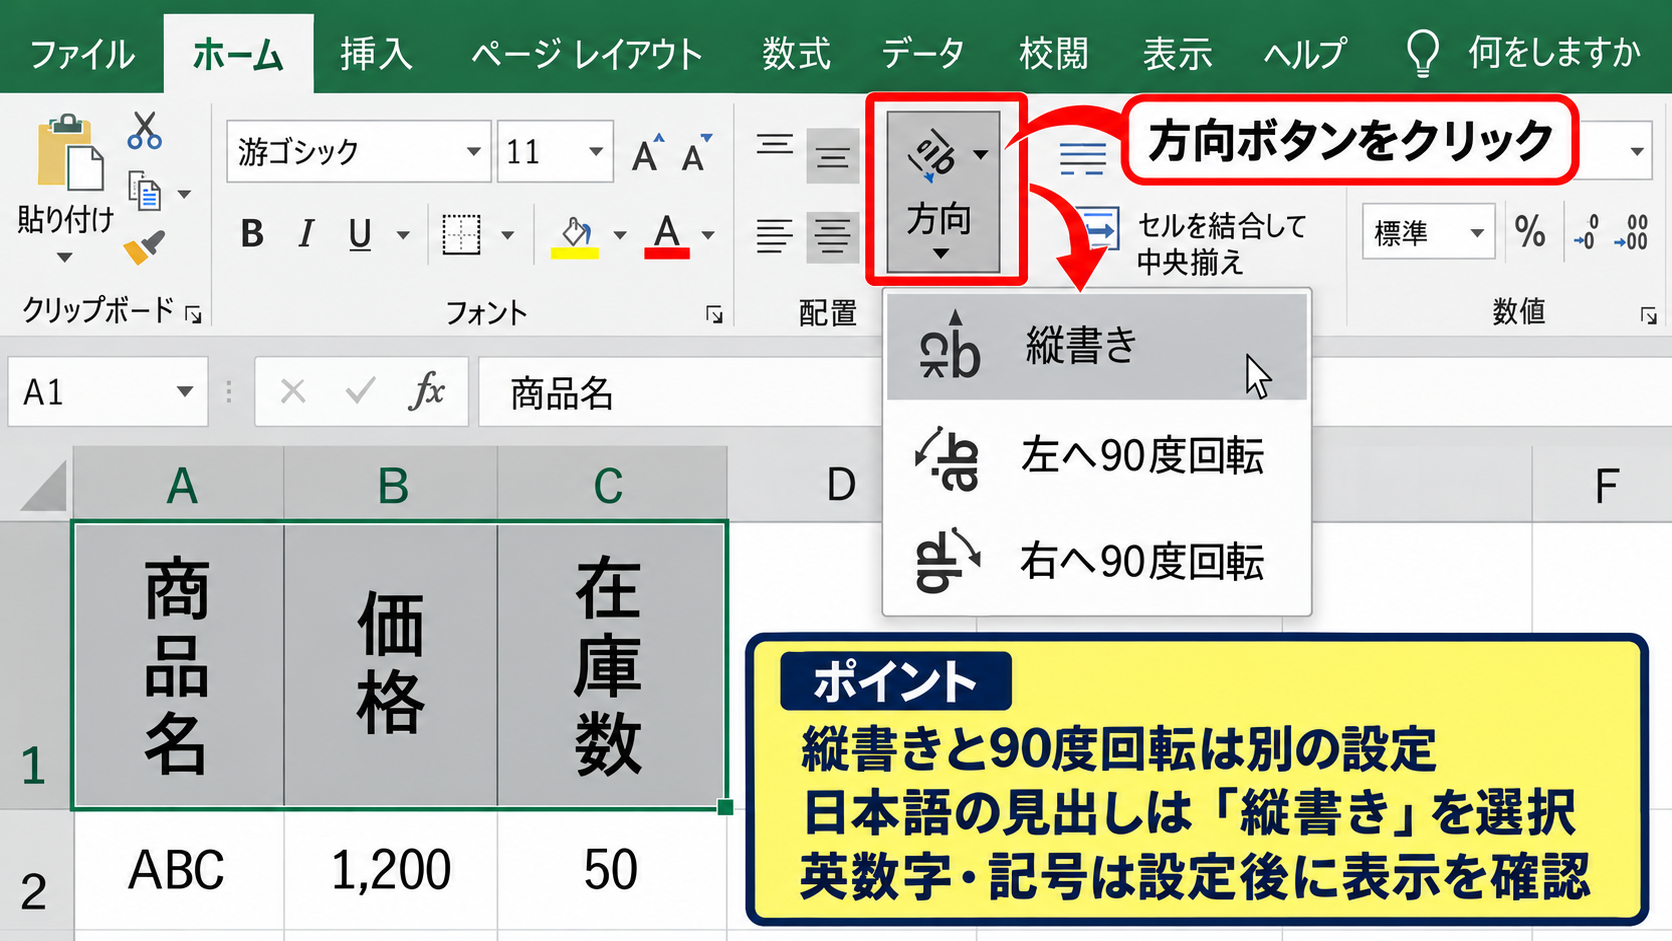Viewport: 1672px width, 941px height.
Task: Click the wrap text icon
Action: tap(1083, 157)
